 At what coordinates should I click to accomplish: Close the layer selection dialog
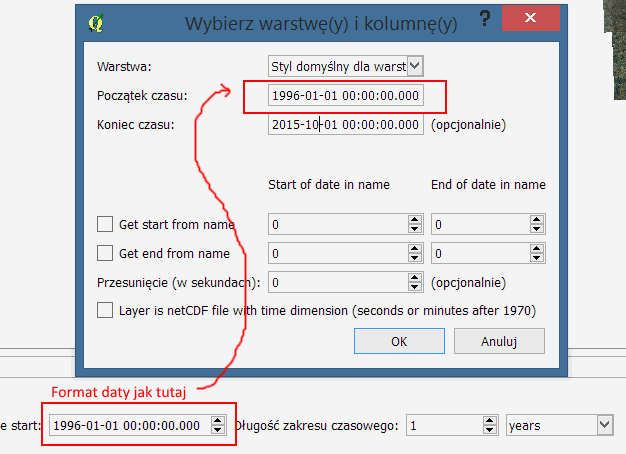(x=531, y=18)
